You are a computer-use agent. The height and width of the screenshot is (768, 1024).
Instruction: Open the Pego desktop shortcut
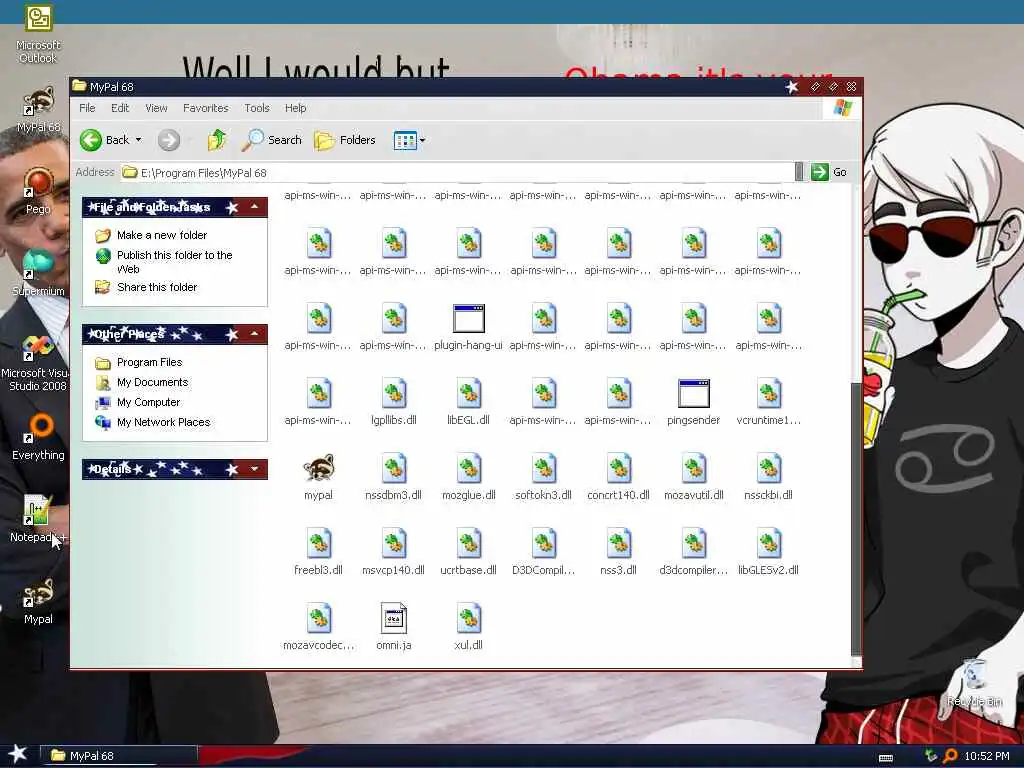(38, 191)
